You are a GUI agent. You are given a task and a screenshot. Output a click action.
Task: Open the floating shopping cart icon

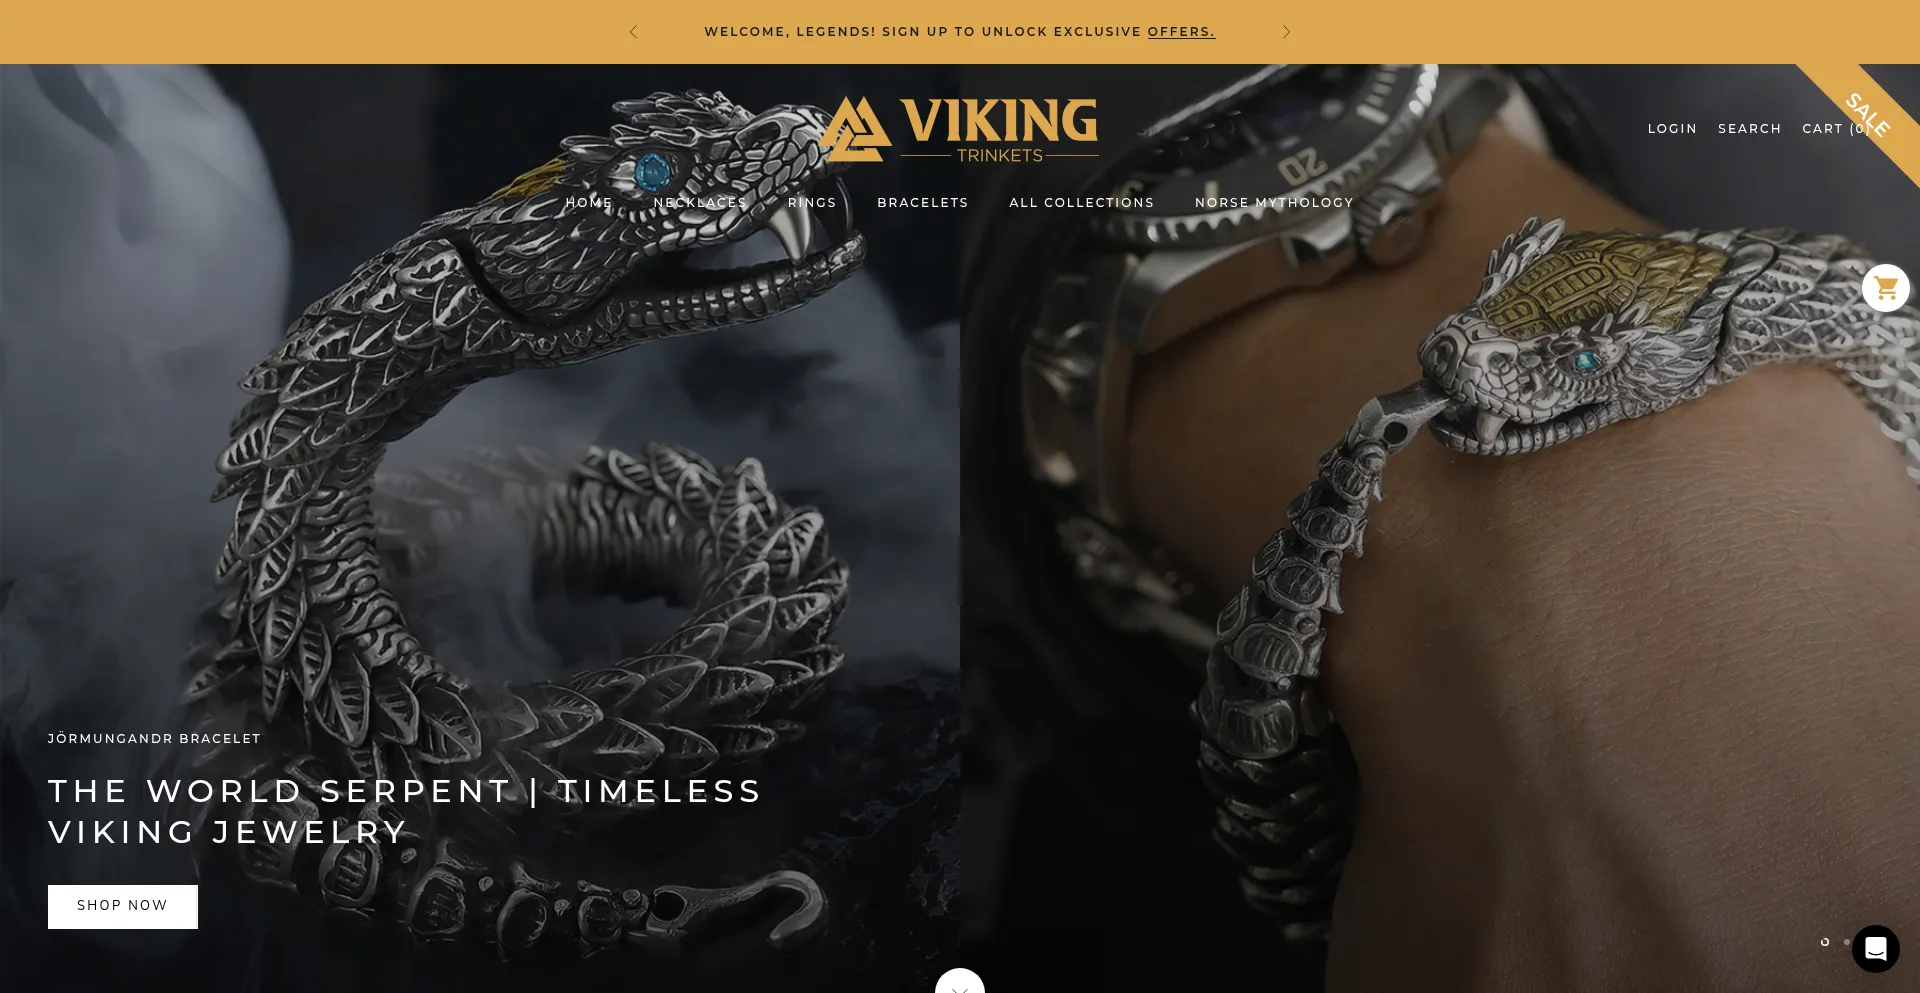click(x=1886, y=288)
